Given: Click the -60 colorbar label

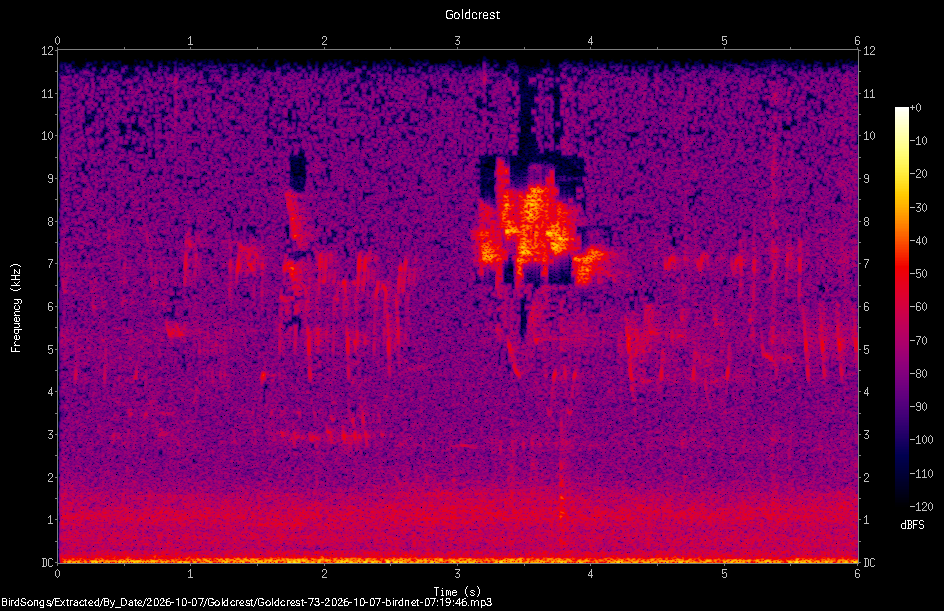Looking at the screenshot, I should [918, 307].
